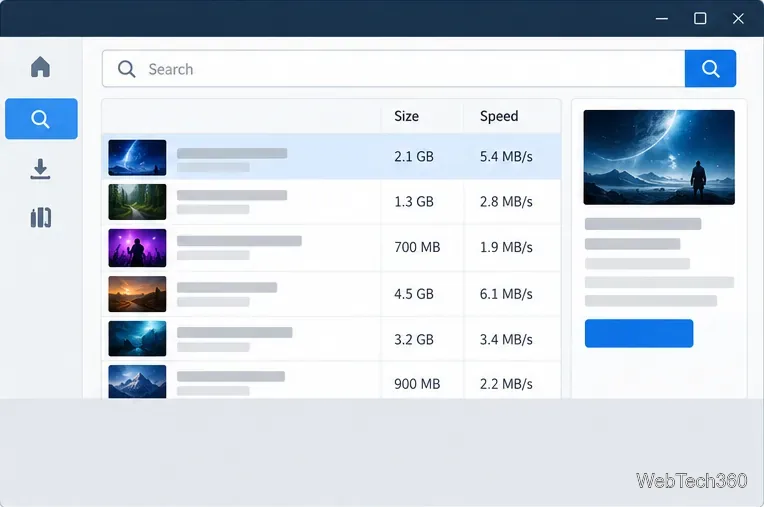The height and width of the screenshot is (507, 764).
Task: Open the Downloads section in sidebar
Action: (x=40, y=169)
